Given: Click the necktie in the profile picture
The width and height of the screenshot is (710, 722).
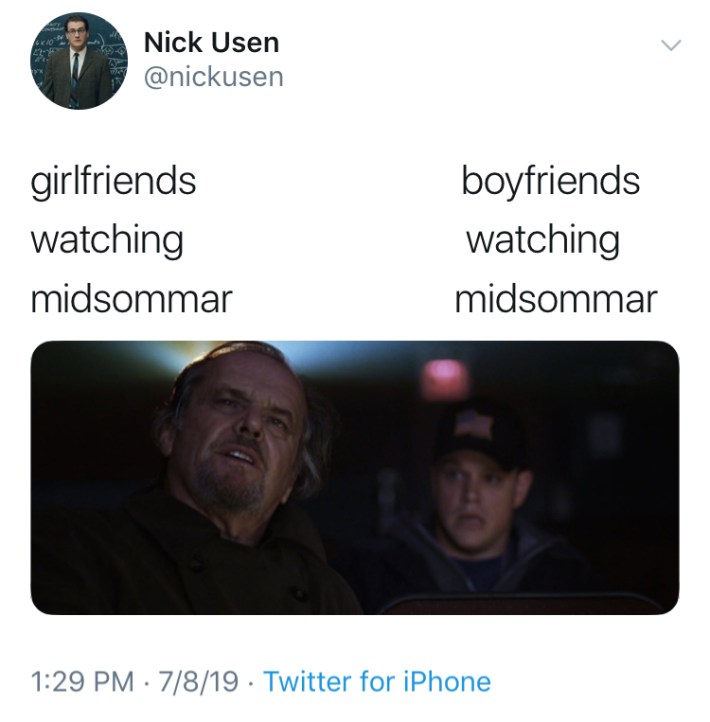Looking at the screenshot, I should [x=75, y=79].
